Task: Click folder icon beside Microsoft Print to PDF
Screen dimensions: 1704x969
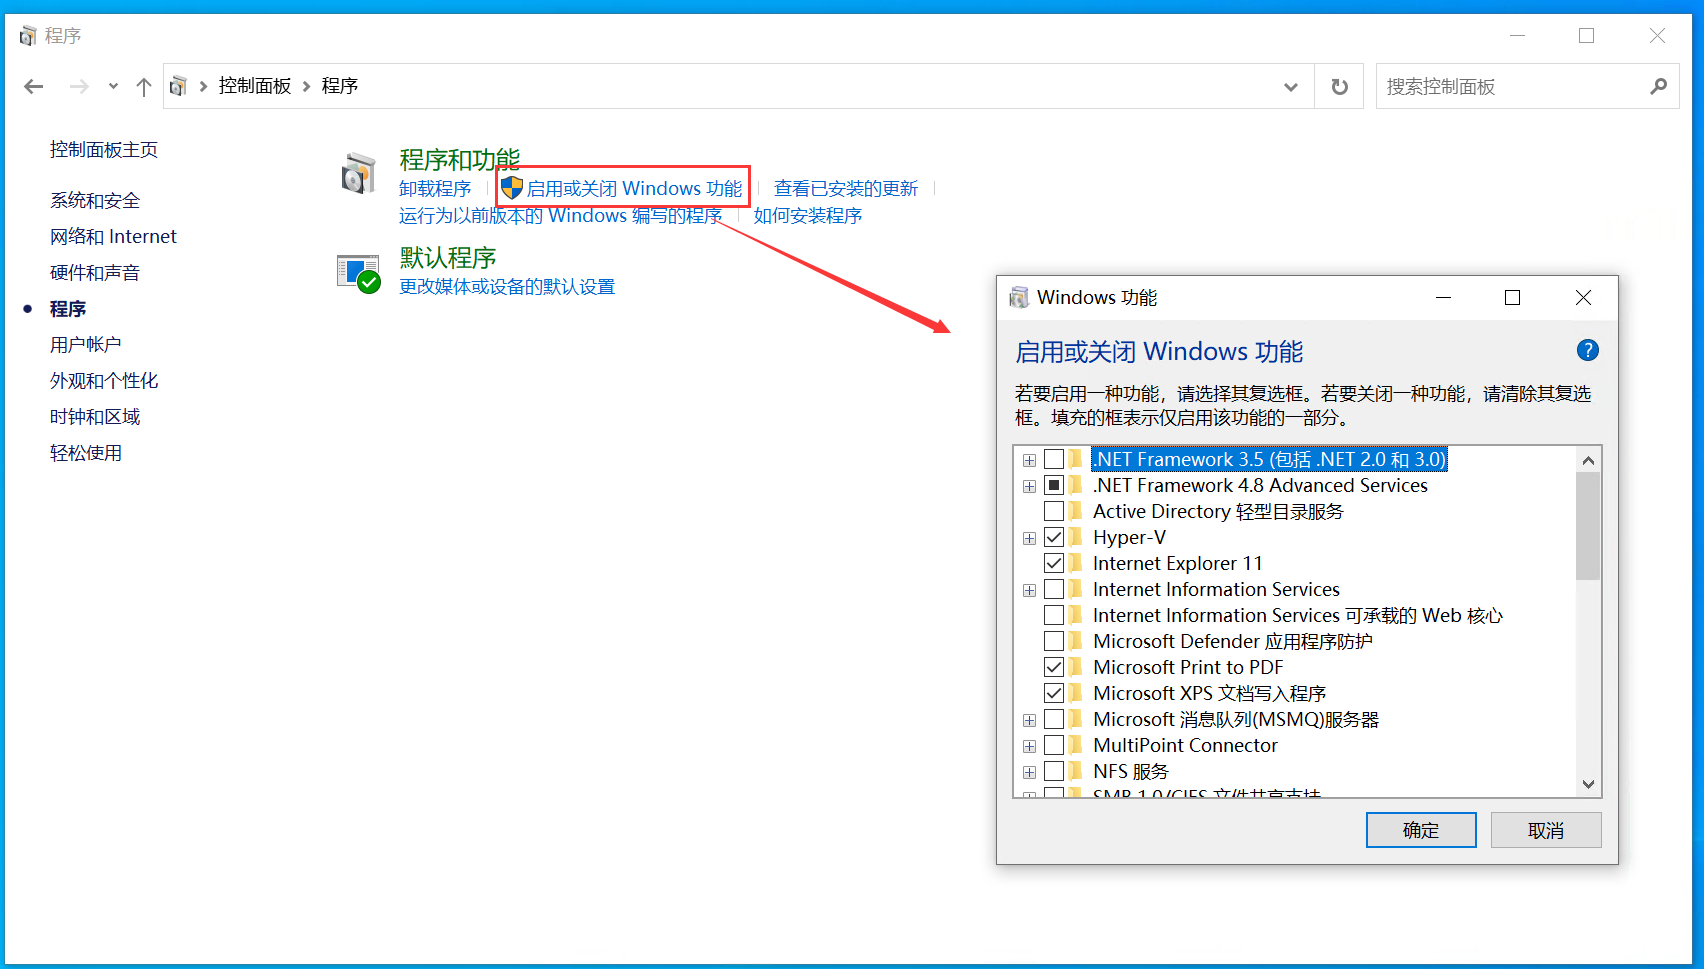Action: (1076, 667)
